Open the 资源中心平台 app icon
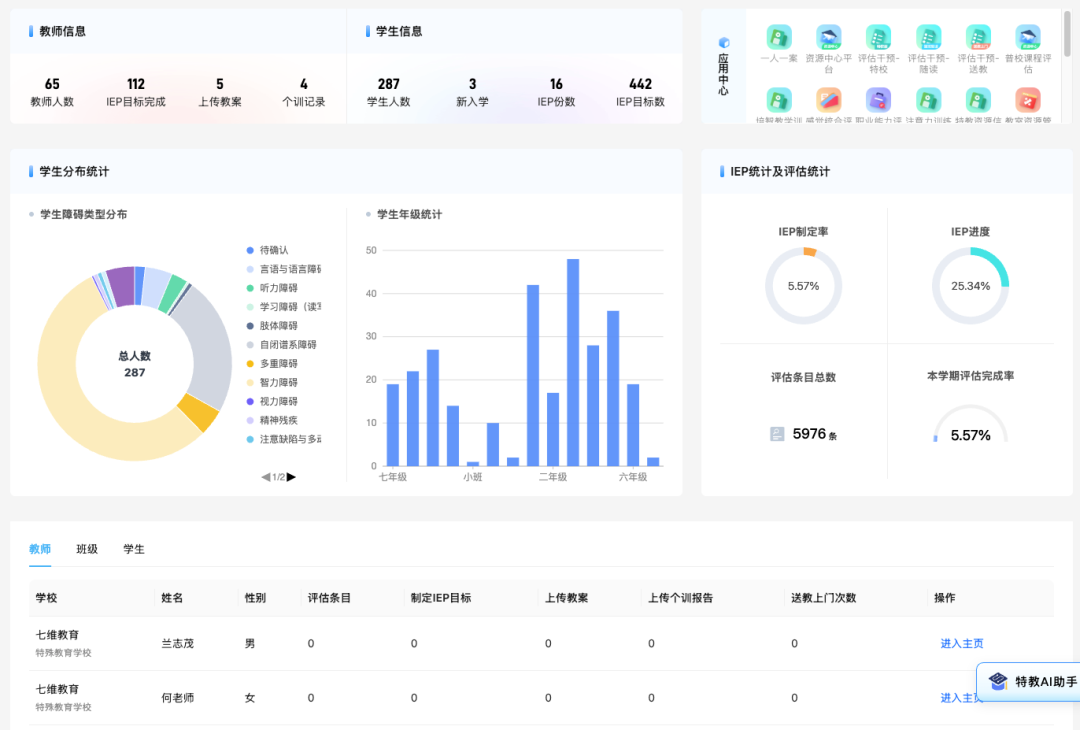Image resolution: width=1080 pixels, height=730 pixels. click(x=829, y=36)
